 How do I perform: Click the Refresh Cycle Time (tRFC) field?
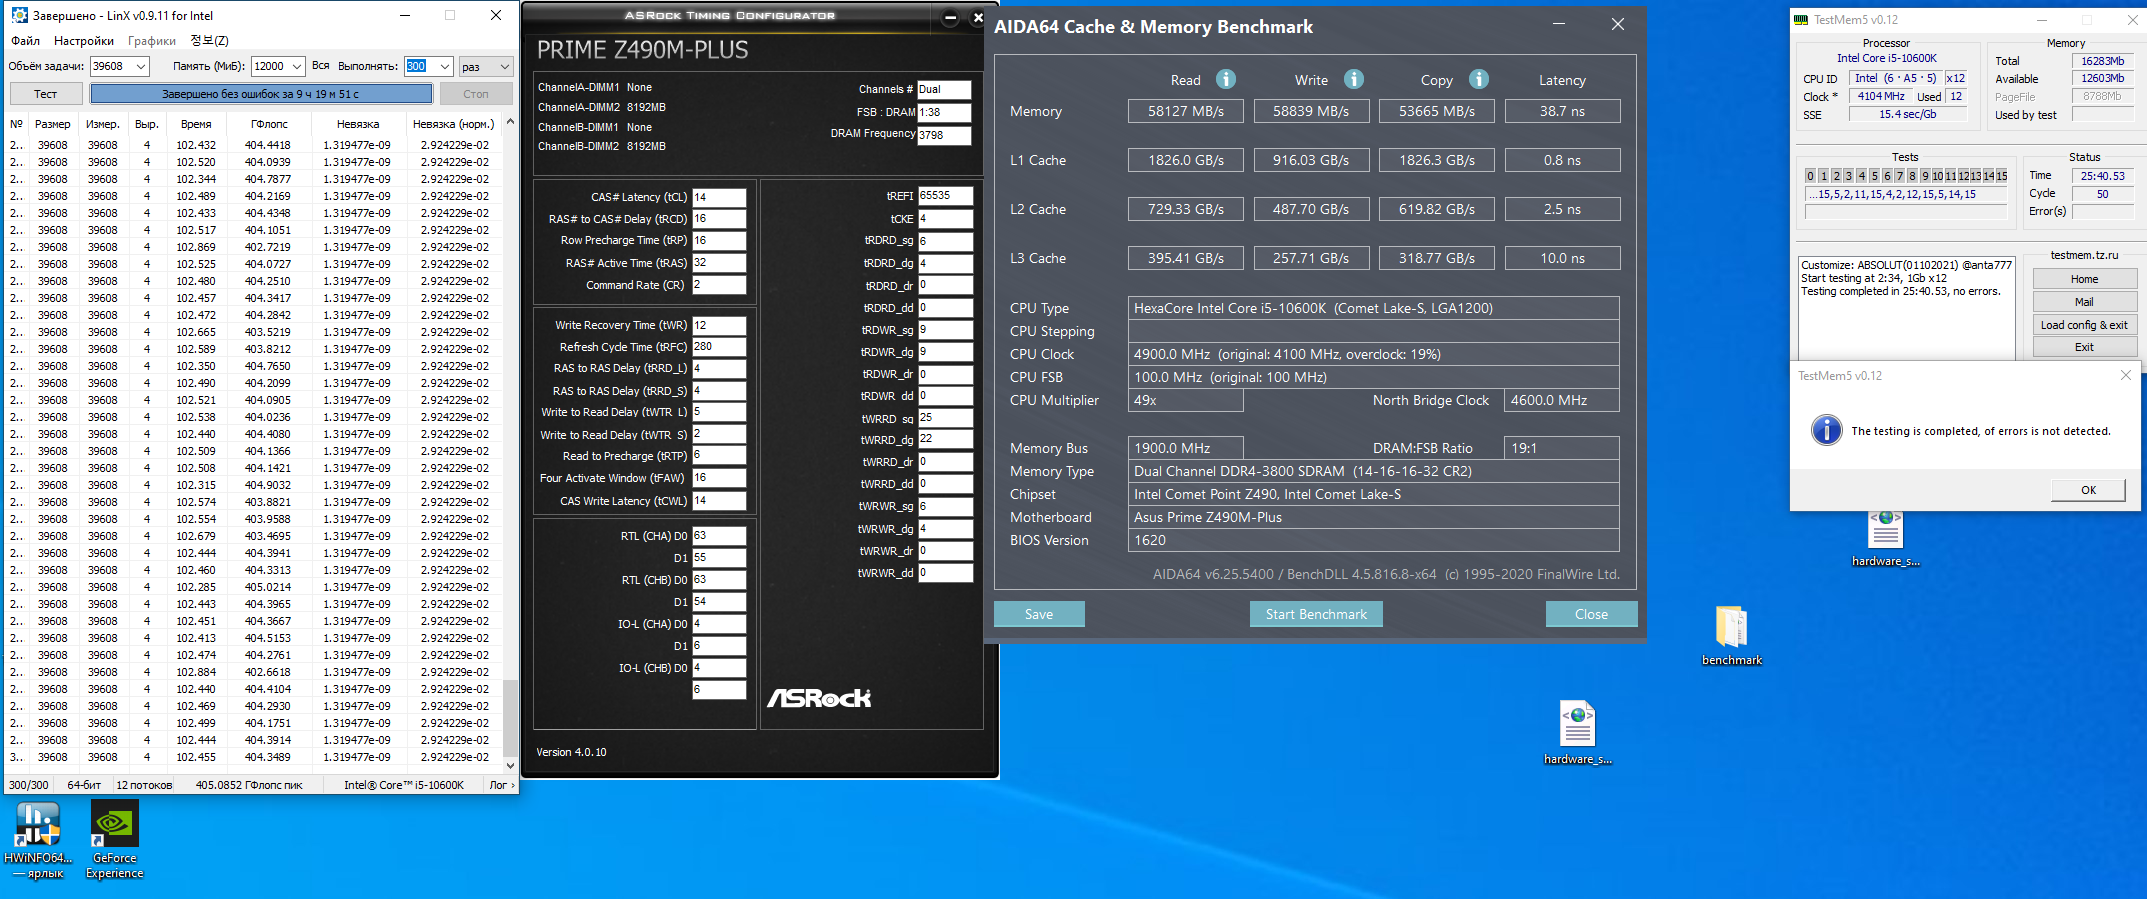click(719, 347)
